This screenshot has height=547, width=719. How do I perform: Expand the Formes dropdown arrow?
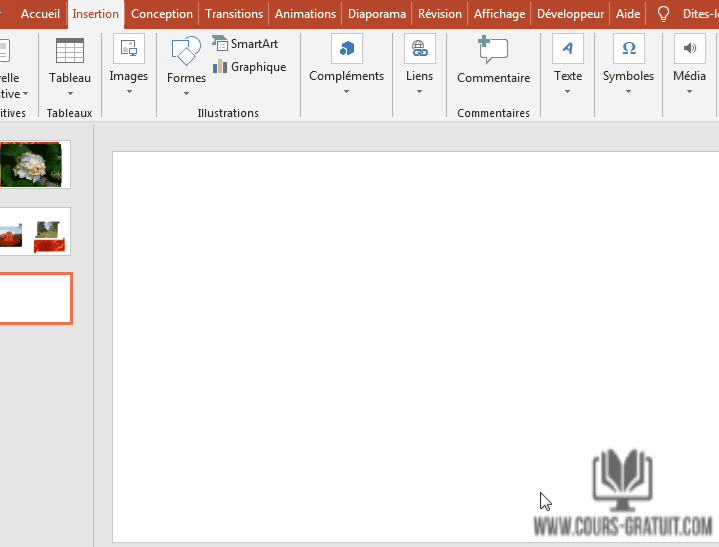[186, 94]
